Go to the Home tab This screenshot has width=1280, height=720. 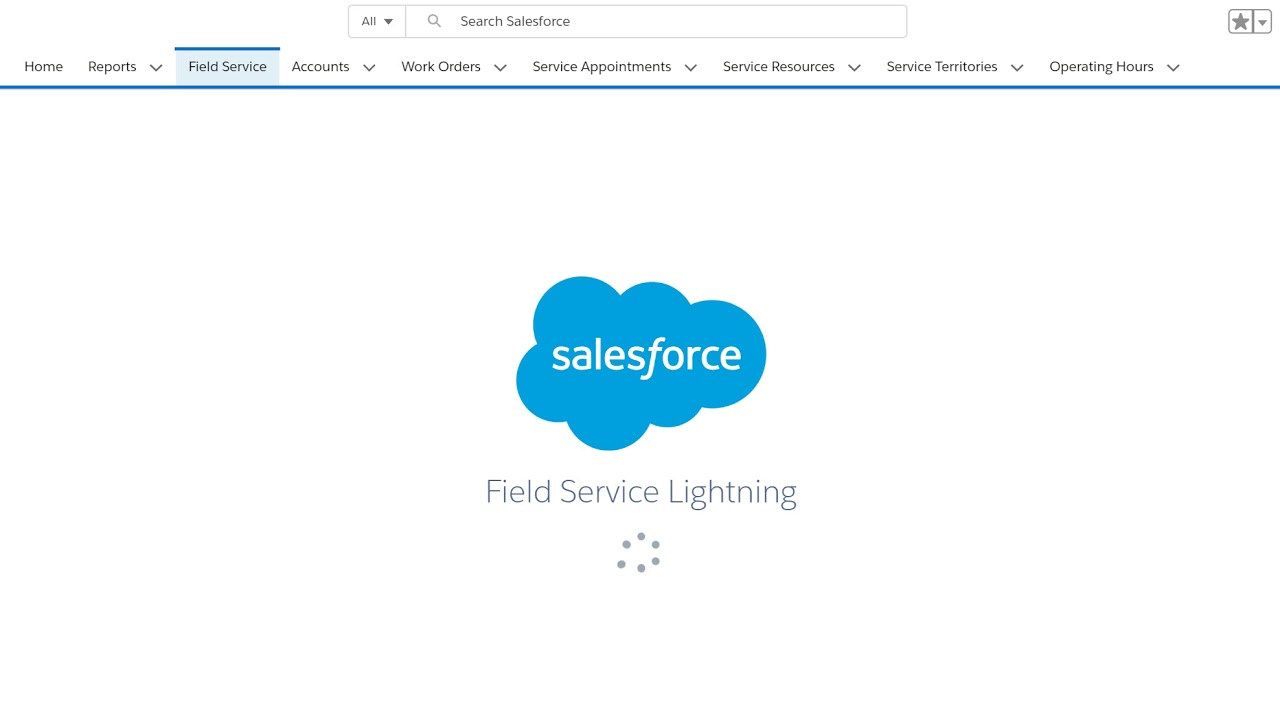tap(44, 67)
